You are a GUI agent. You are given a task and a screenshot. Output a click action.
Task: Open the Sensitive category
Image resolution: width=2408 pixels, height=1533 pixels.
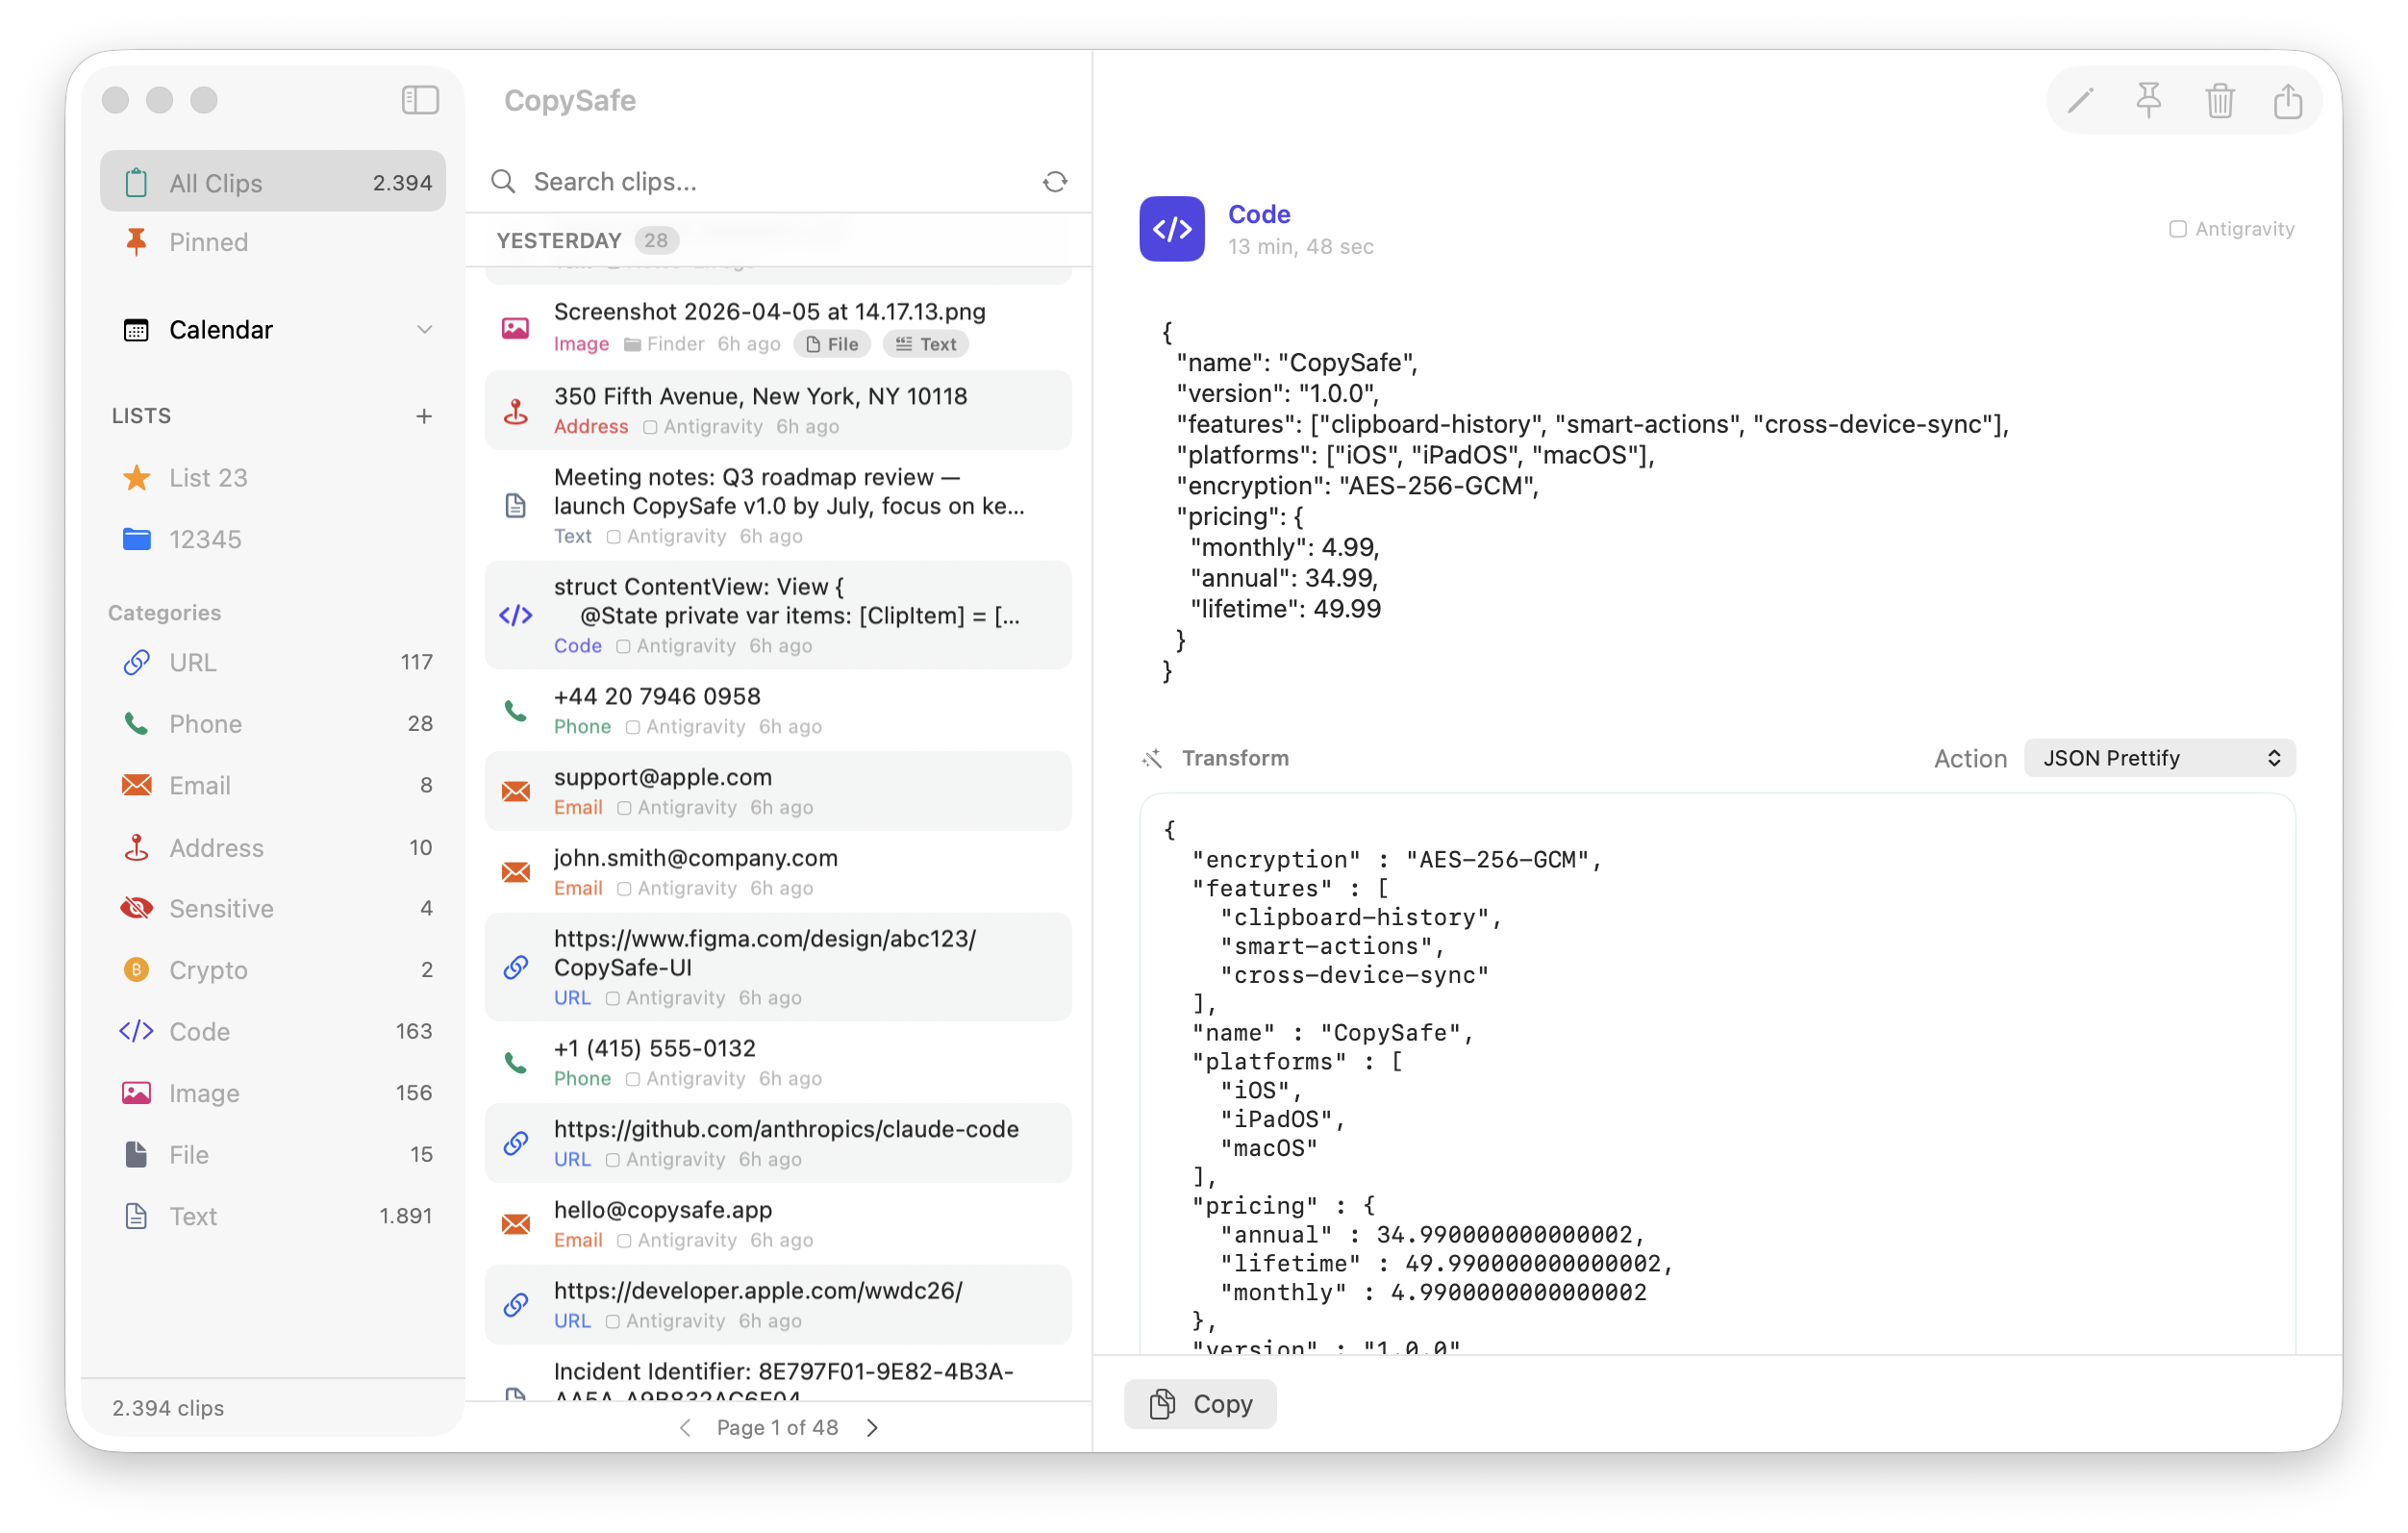pos(221,908)
